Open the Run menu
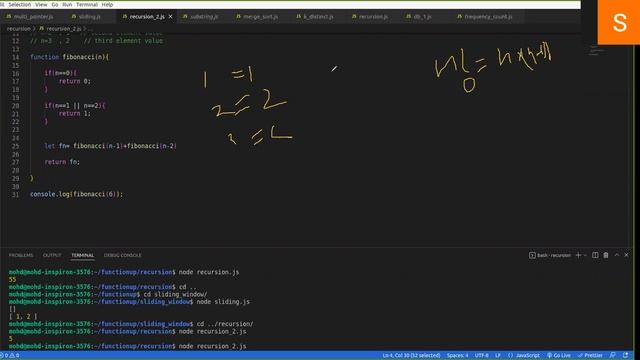The image size is (640, 360). point(67,4)
